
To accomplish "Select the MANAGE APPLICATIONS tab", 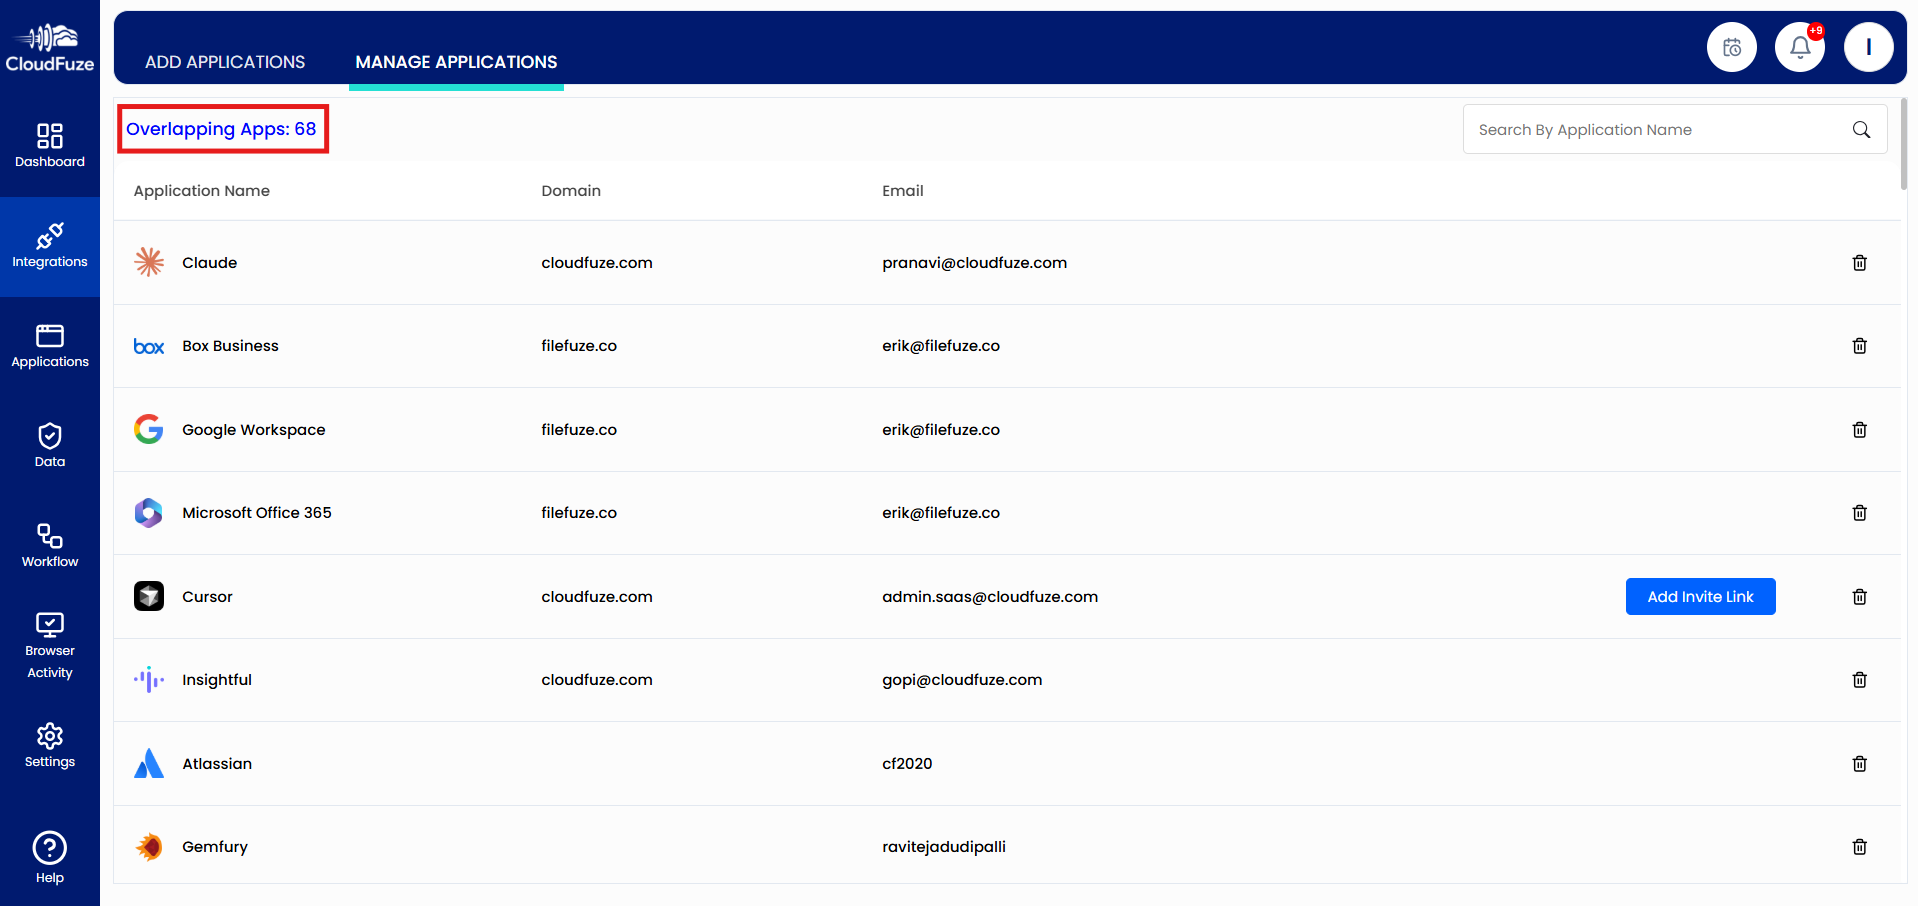I will pyautogui.click(x=455, y=61).
